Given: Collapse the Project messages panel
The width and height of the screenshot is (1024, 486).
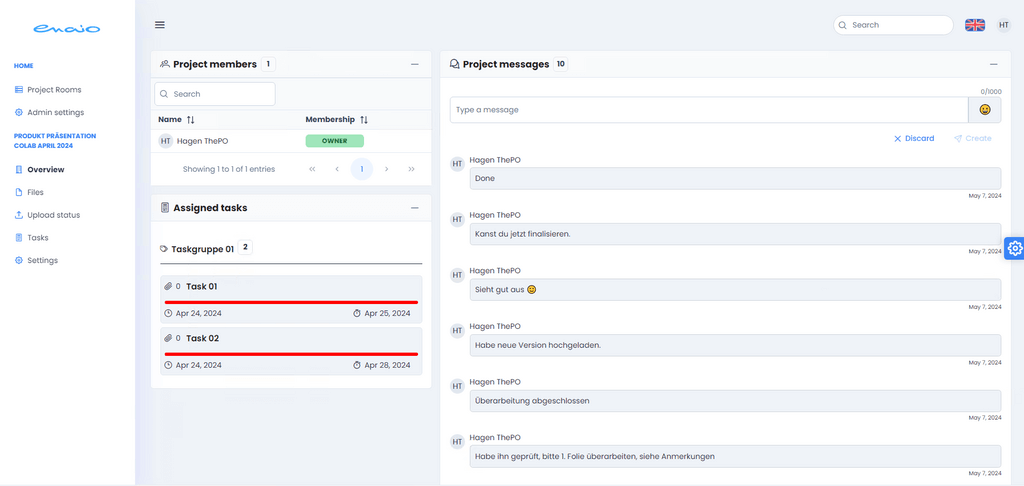Looking at the screenshot, I should click(x=994, y=64).
